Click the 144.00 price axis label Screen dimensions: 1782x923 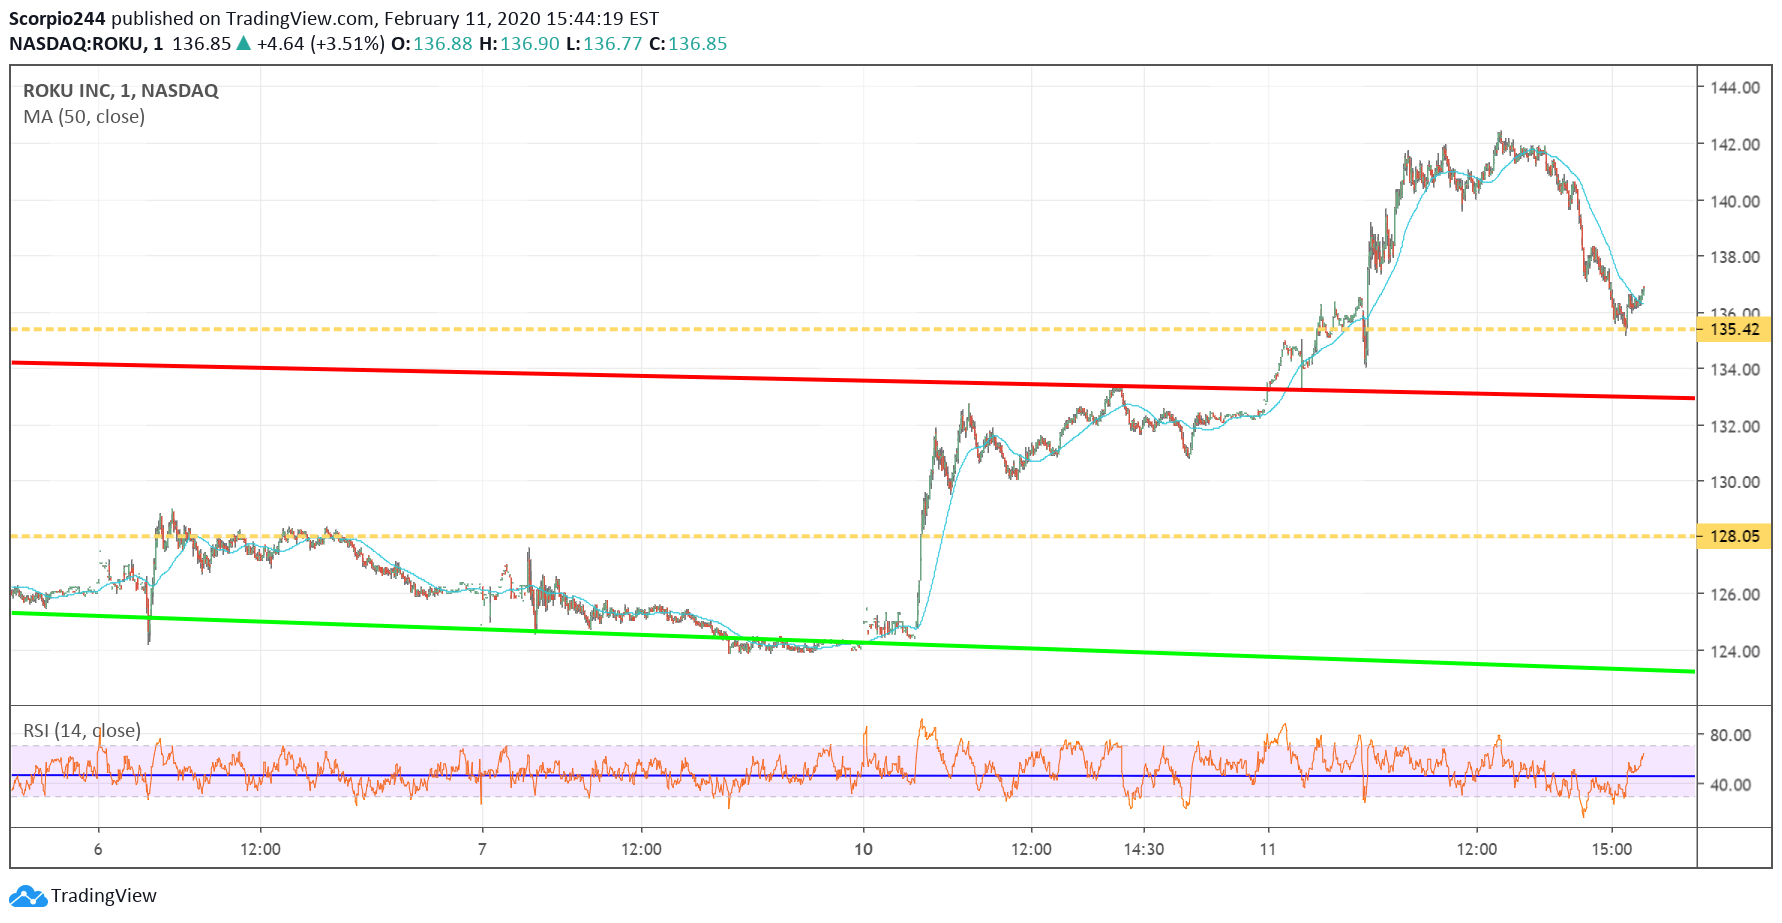(1735, 88)
